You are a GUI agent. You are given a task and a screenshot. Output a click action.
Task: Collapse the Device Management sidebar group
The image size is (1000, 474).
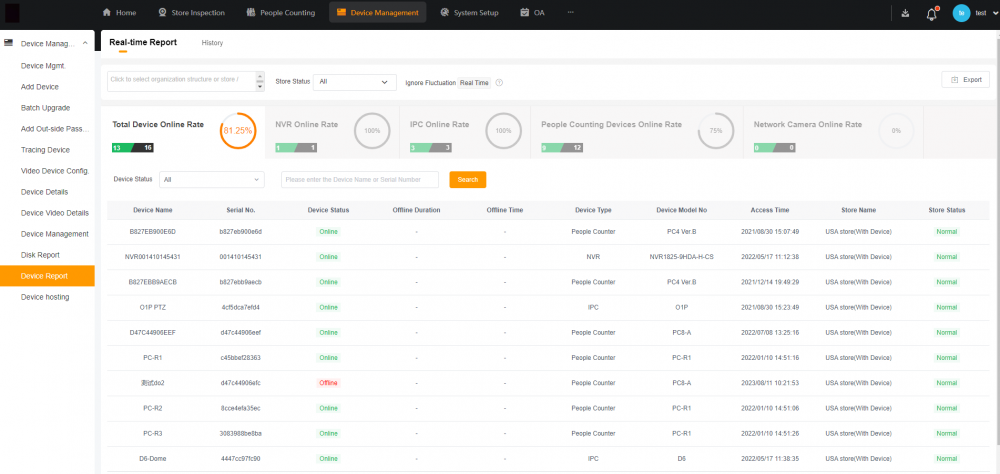(x=85, y=43)
